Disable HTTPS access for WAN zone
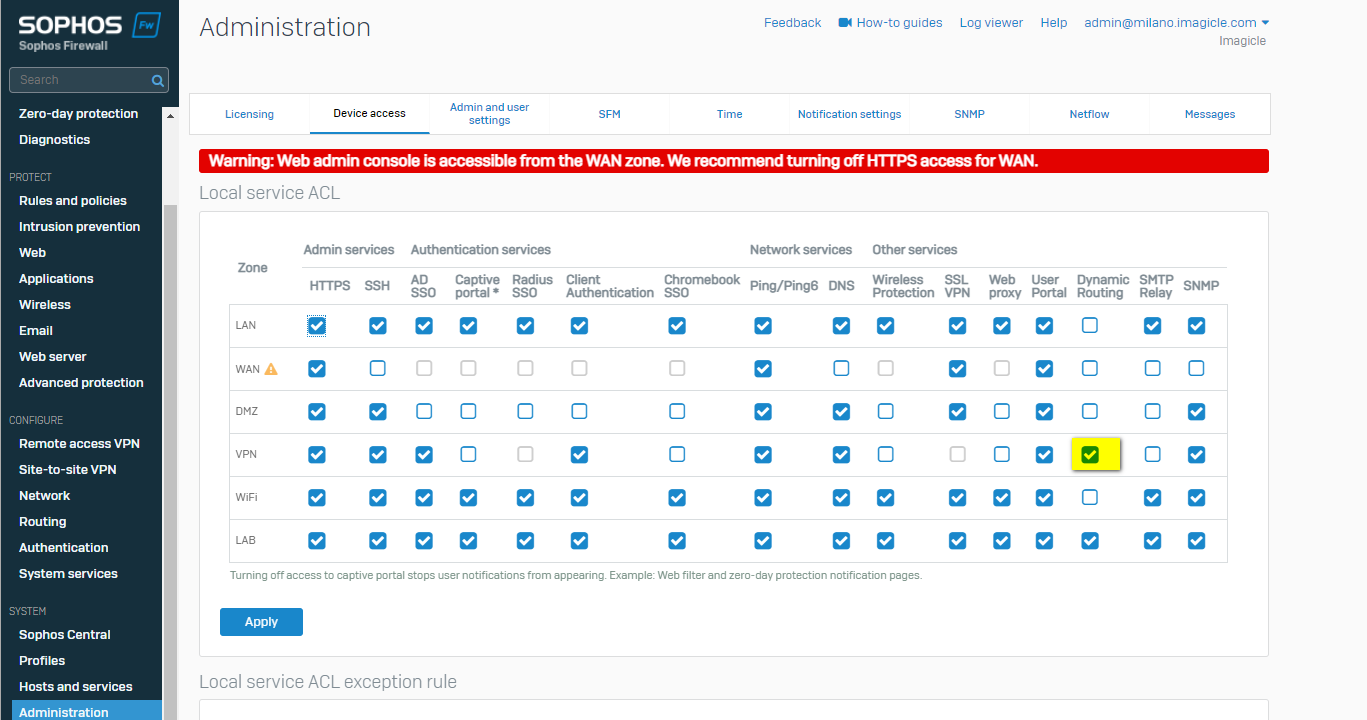The image size is (1367, 720). [x=317, y=369]
